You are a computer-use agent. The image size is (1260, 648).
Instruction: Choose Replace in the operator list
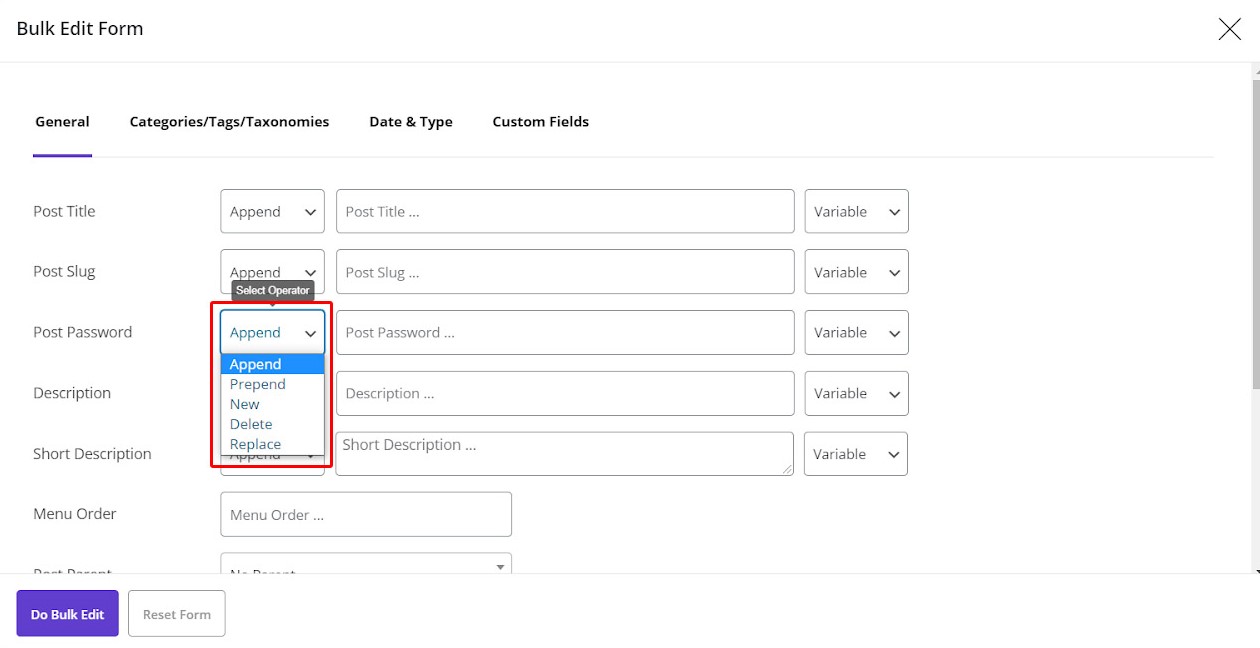click(x=255, y=444)
